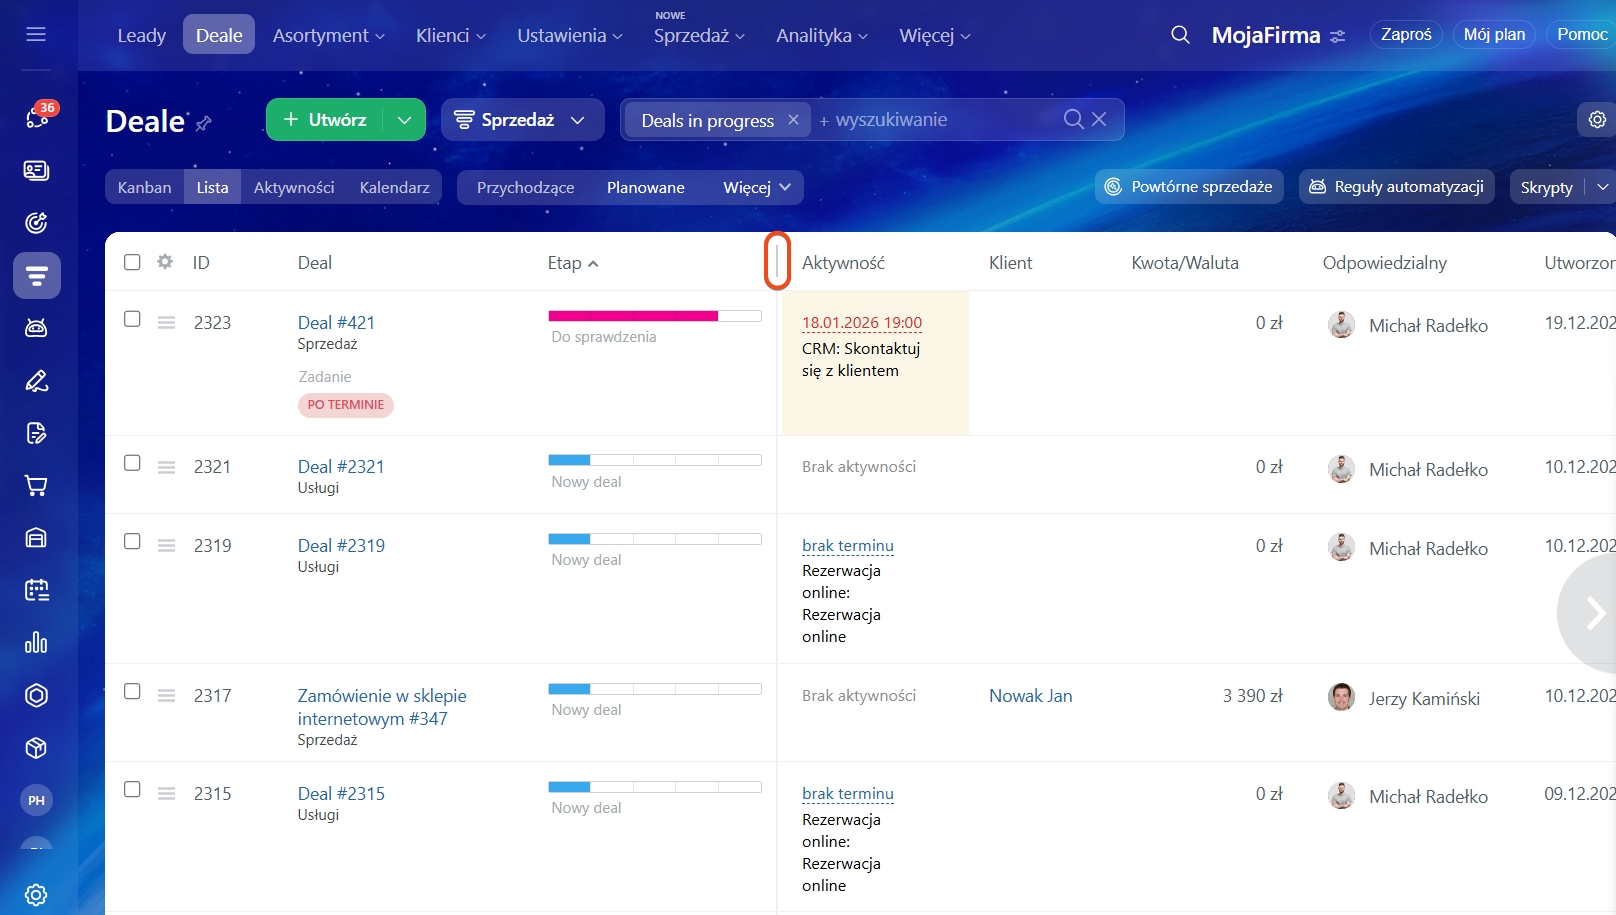Open notifications icon with badge 36
The height and width of the screenshot is (915, 1616).
point(37,118)
